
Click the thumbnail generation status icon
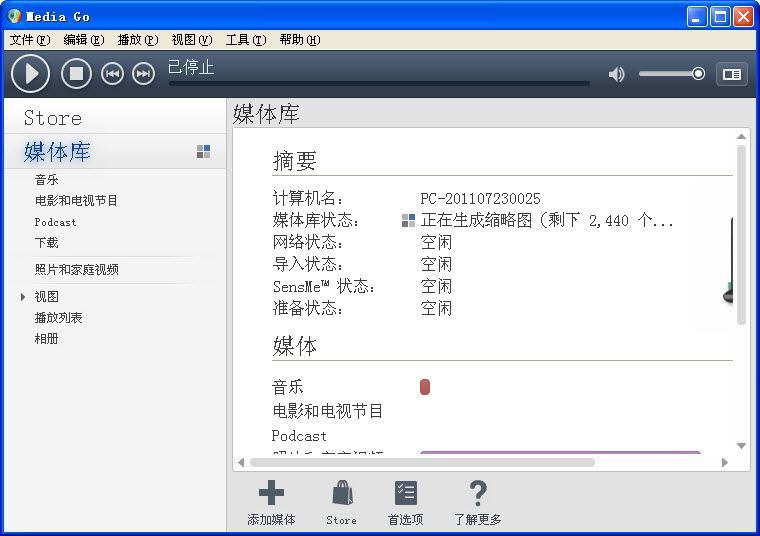(409, 221)
